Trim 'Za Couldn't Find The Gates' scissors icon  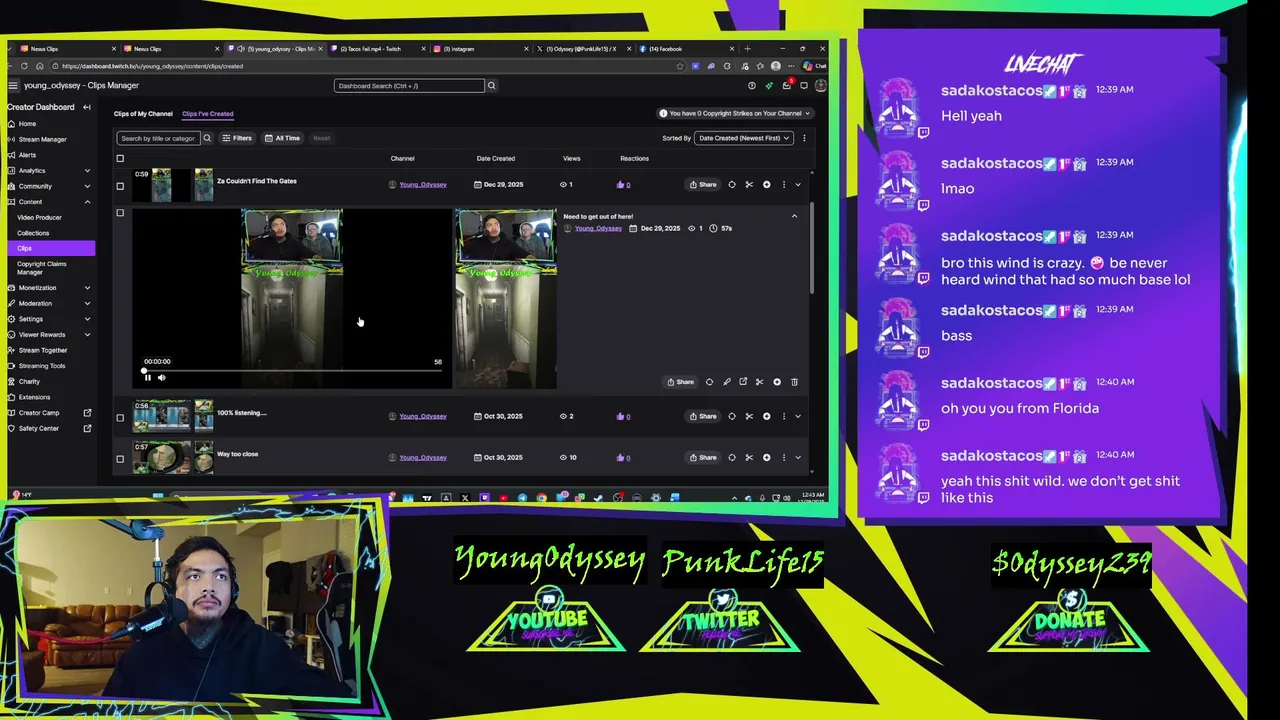pos(749,185)
